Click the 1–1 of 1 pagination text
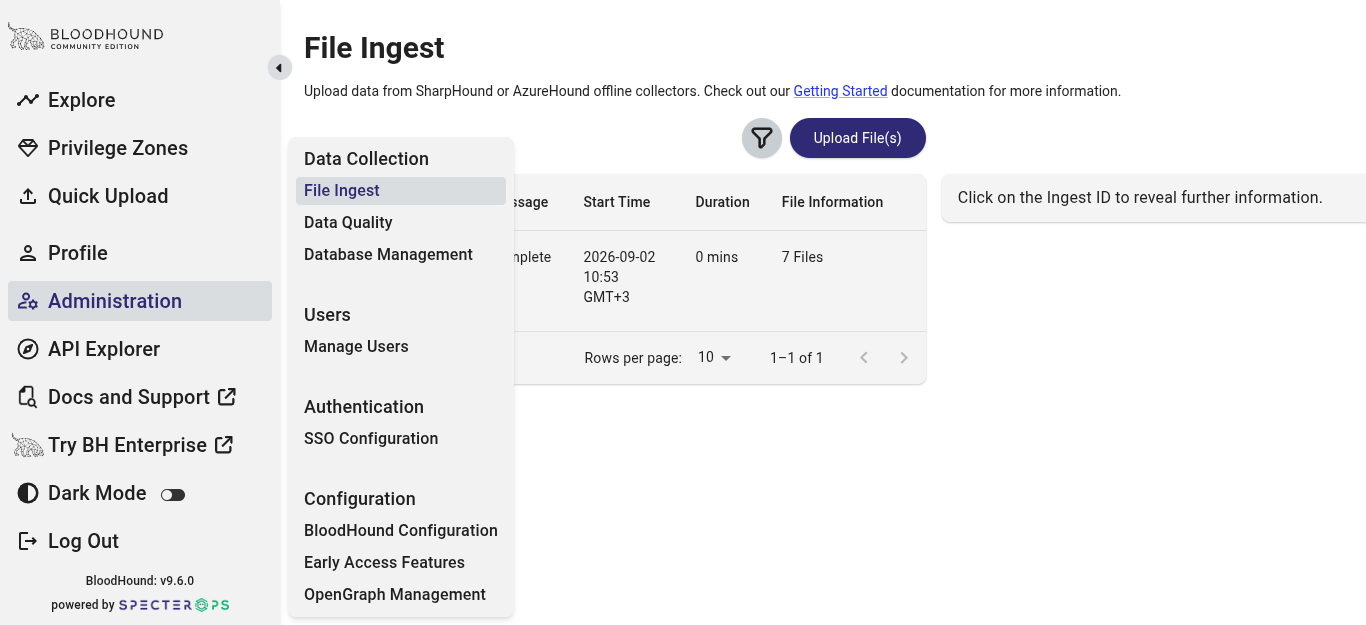The height and width of the screenshot is (625, 1366). 797,358
